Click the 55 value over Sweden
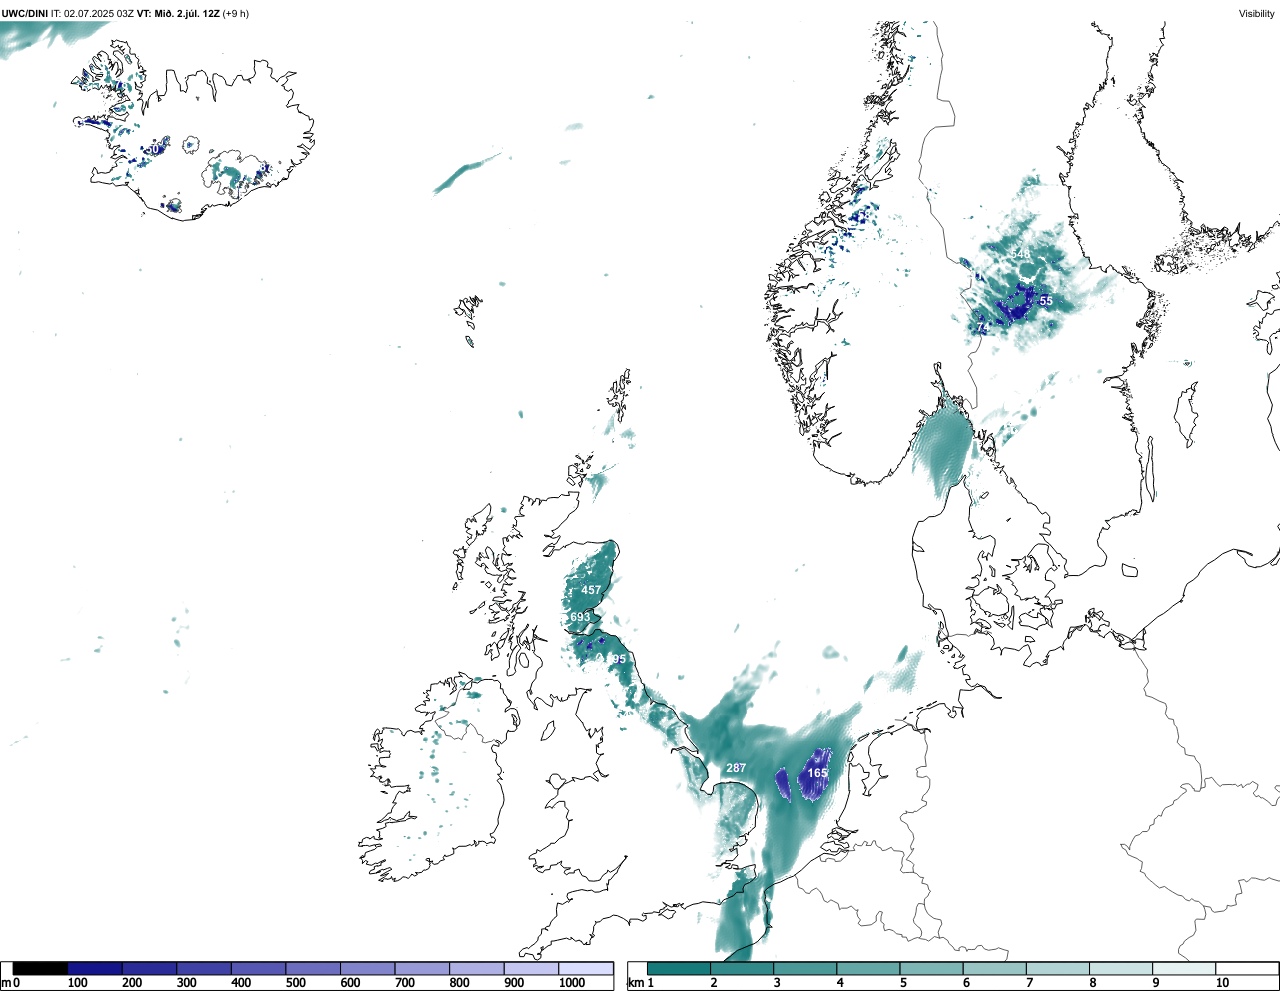The height and width of the screenshot is (991, 1280). pyautogui.click(x=1046, y=301)
